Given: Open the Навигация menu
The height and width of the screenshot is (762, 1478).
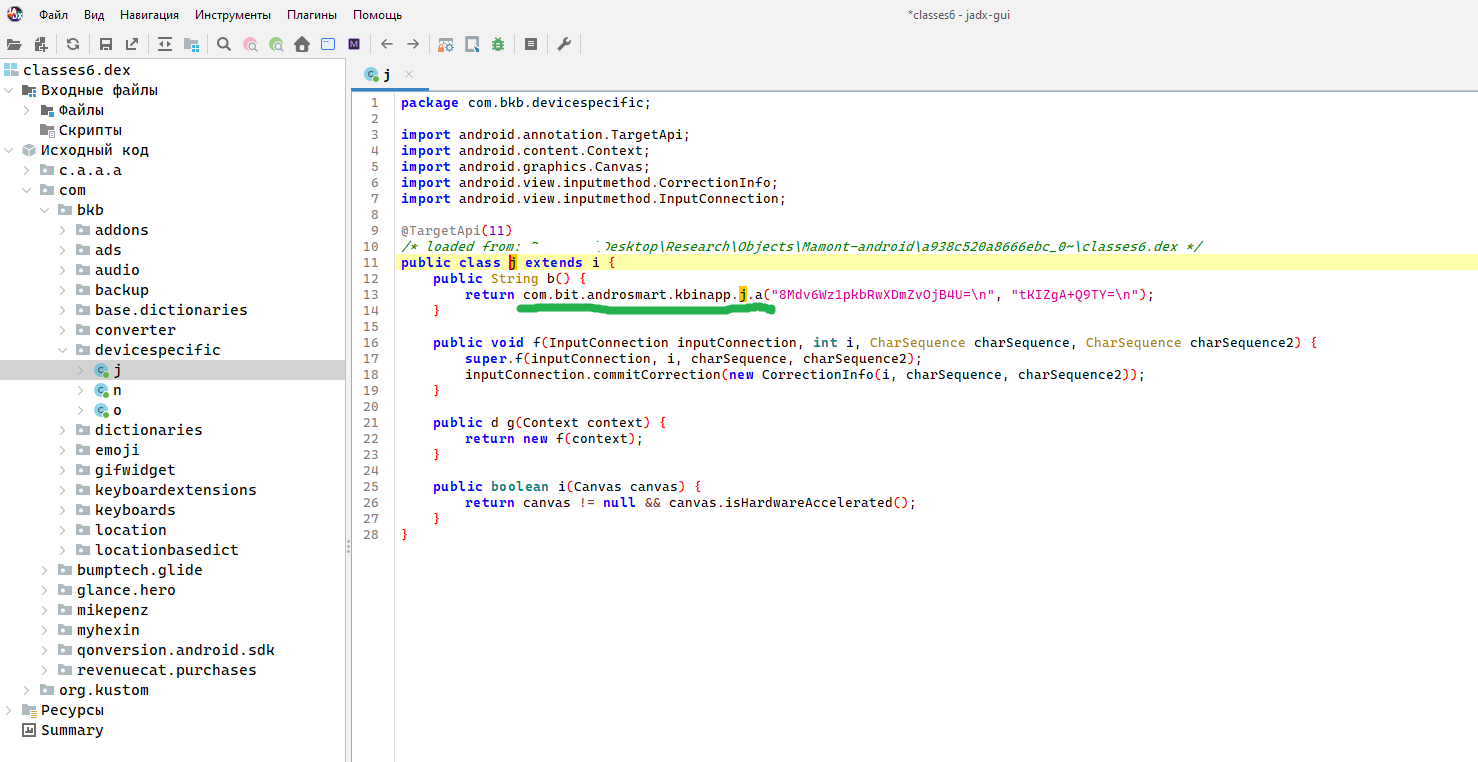Looking at the screenshot, I should (x=149, y=15).
